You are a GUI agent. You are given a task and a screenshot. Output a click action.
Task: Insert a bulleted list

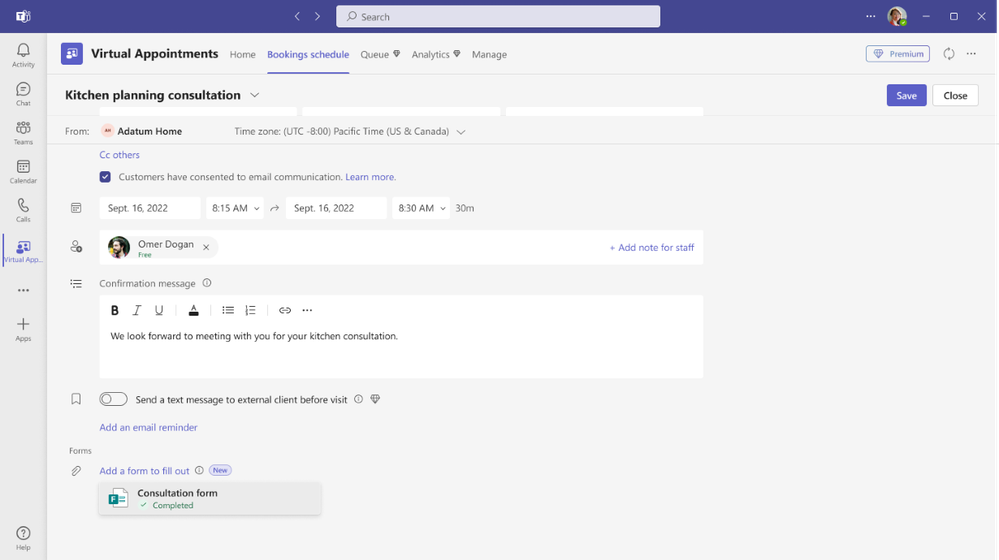227,310
